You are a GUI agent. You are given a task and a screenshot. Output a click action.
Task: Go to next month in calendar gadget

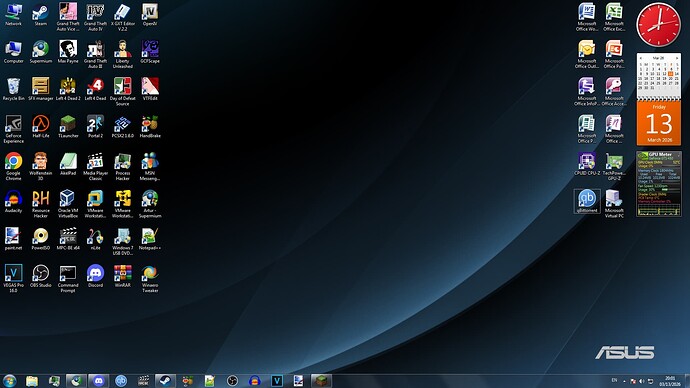click(677, 58)
